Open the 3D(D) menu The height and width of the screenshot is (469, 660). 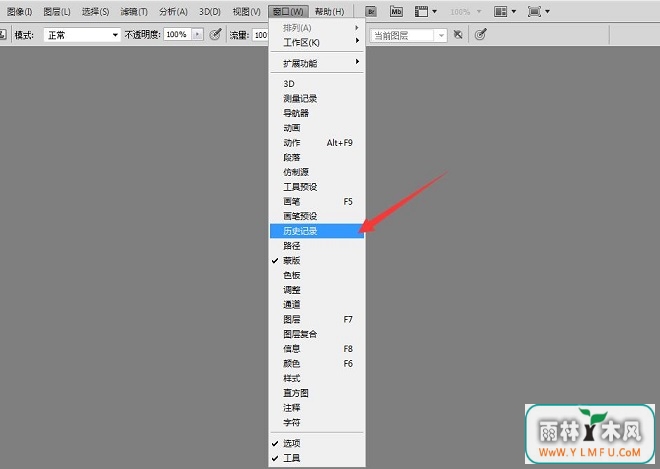tap(210, 12)
